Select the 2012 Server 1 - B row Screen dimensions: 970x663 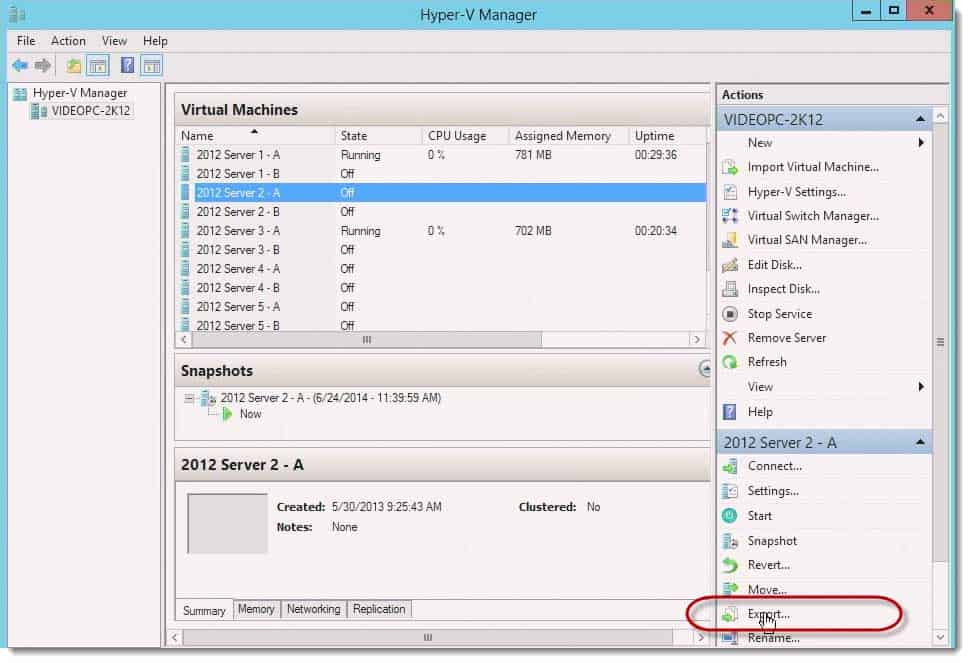[x=442, y=174]
